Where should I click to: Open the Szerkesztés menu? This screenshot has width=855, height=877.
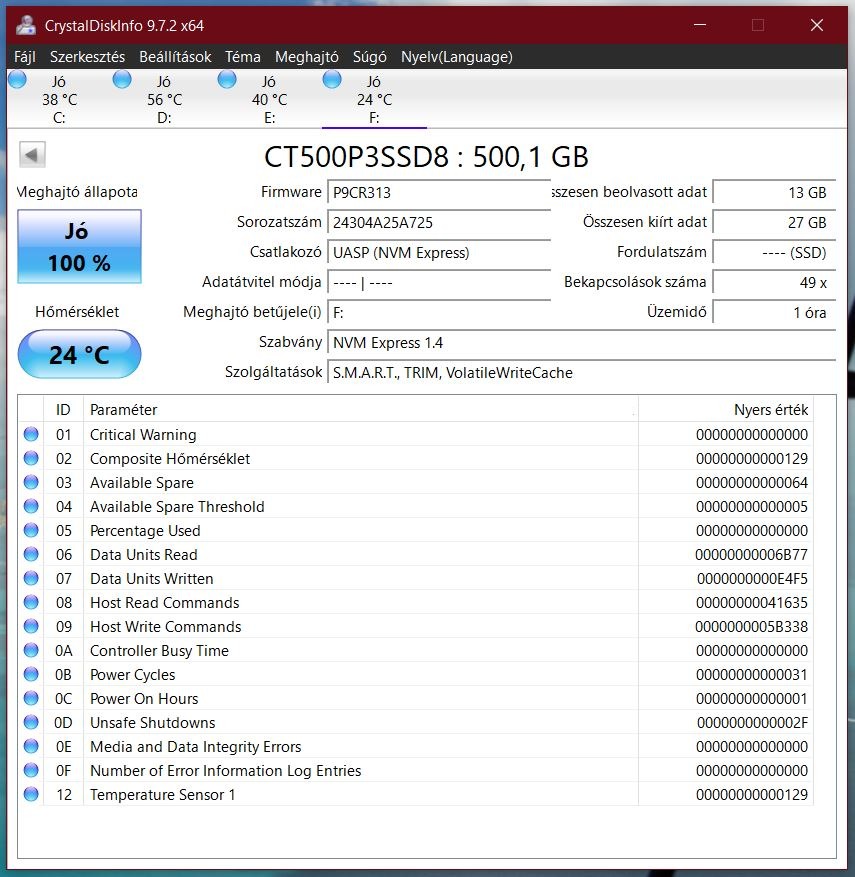point(87,56)
